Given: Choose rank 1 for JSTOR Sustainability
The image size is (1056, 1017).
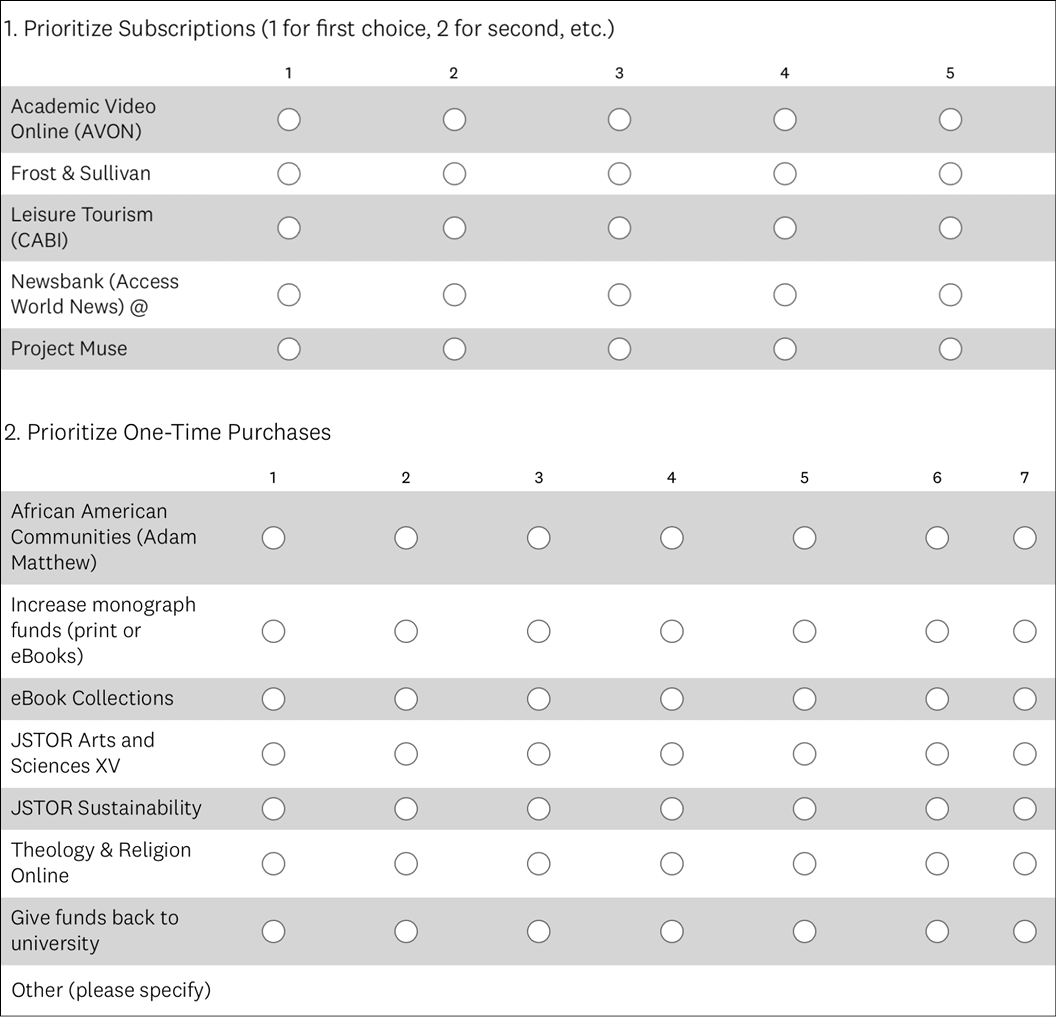Looking at the screenshot, I should coord(273,808).
